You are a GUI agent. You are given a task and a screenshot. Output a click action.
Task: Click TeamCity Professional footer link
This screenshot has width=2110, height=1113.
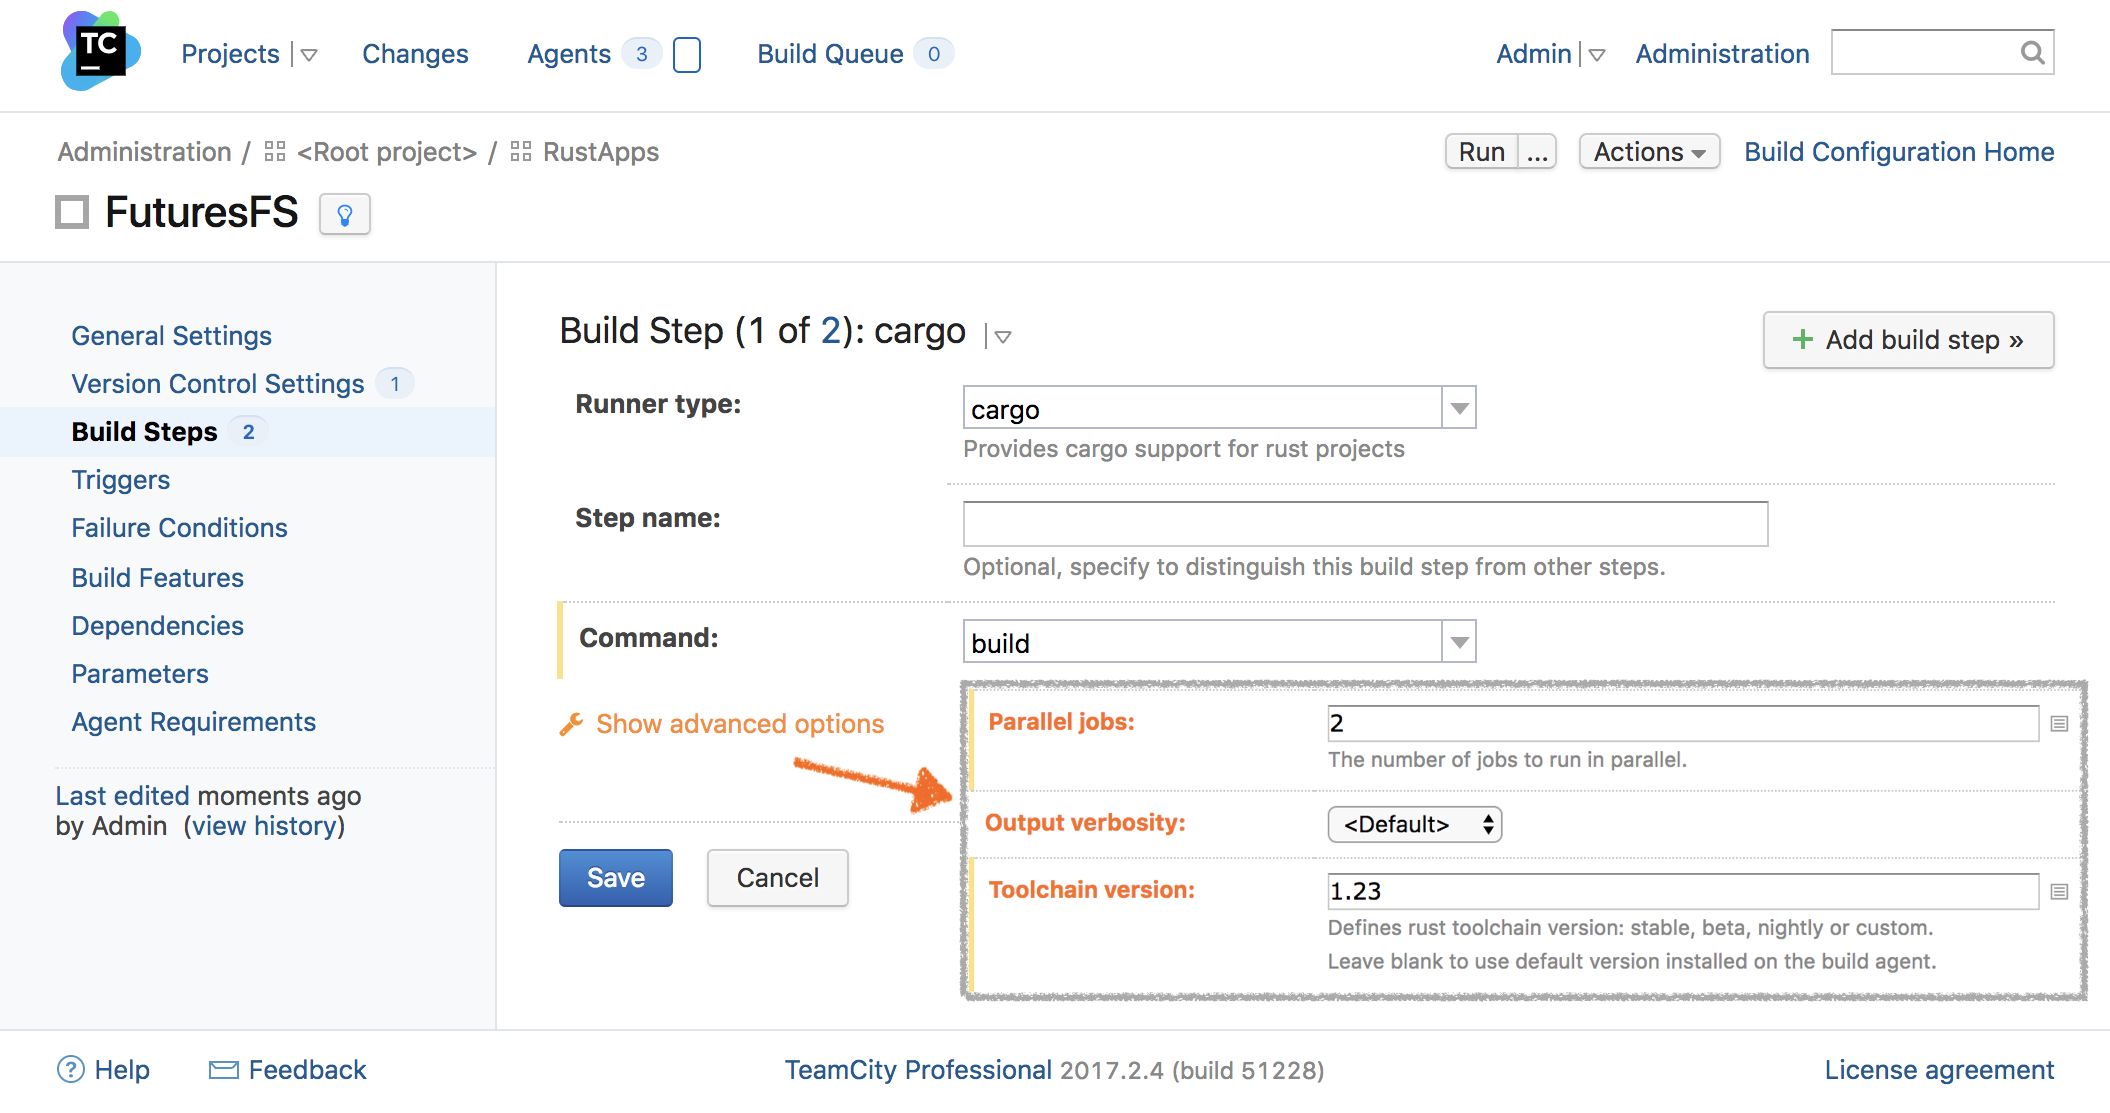918,1070
